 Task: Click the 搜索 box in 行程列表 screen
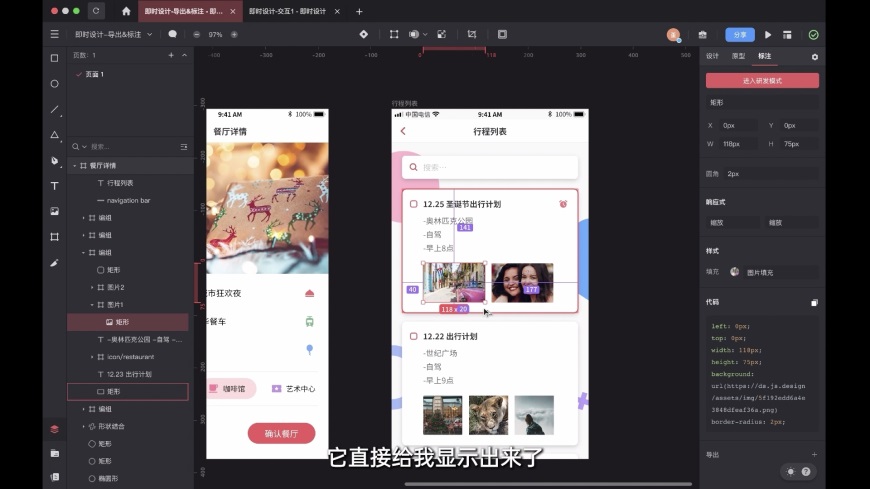pyautogui.click(x=489, y=167)
